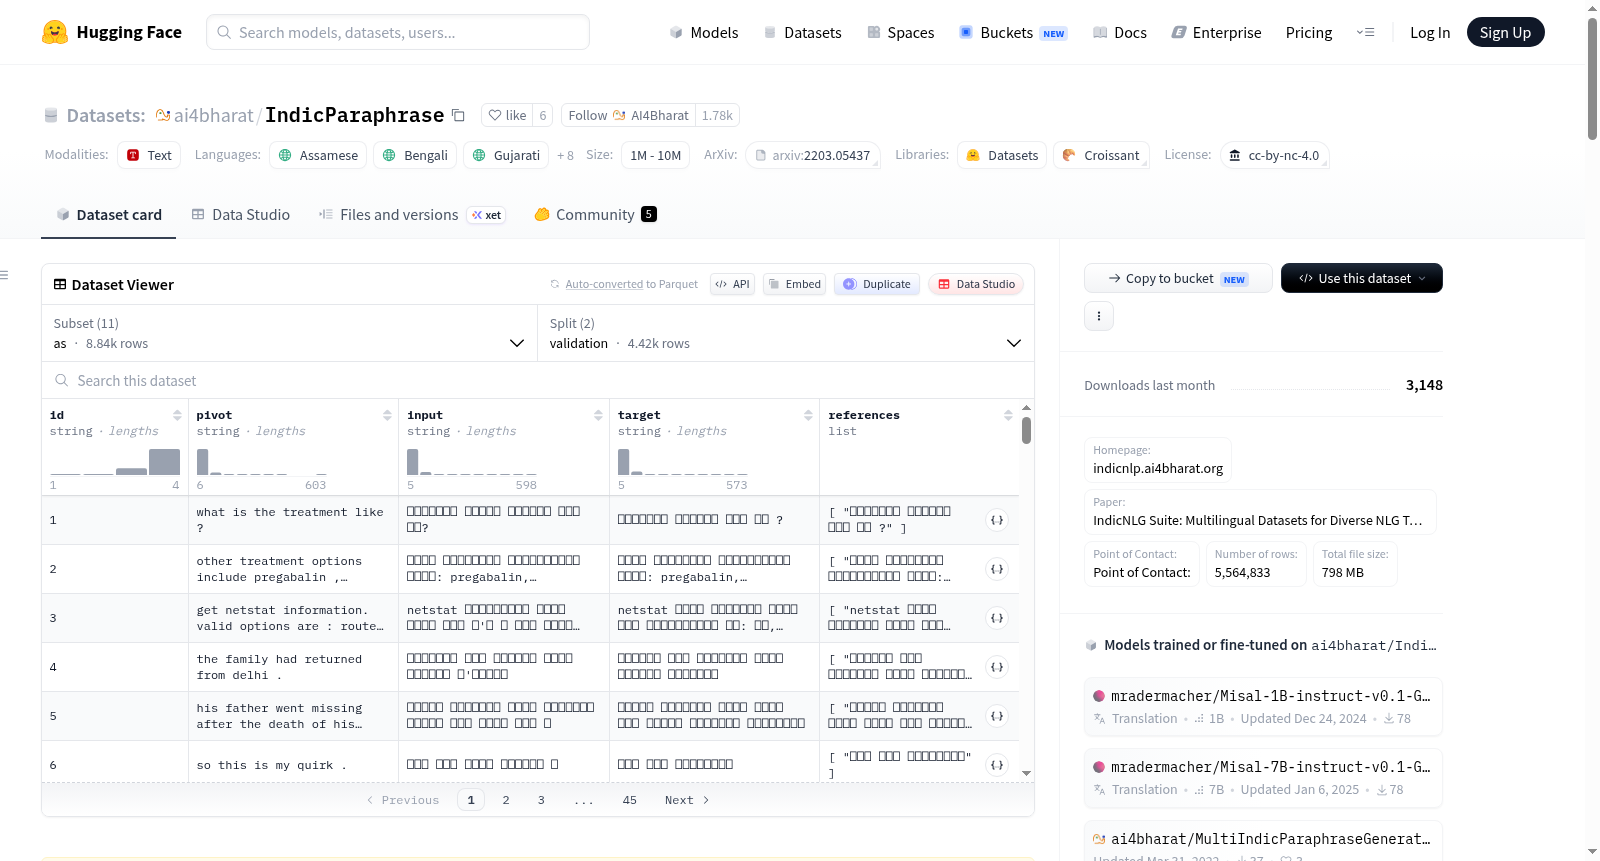Open Buckets from top navigation
This screenshot has width=1600, height=861.
(1013, 32)
